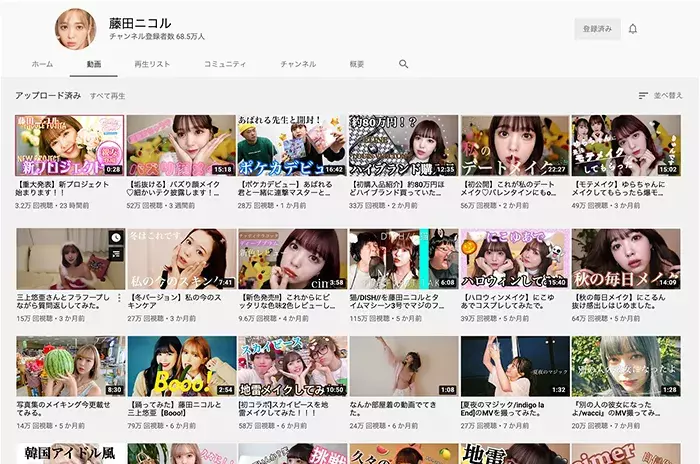The height and width of the screenshot is (464, 700).
Task: Open three-dot menu beside 三上悠亜さんとフラフープ title
Action: coord(119,298)
